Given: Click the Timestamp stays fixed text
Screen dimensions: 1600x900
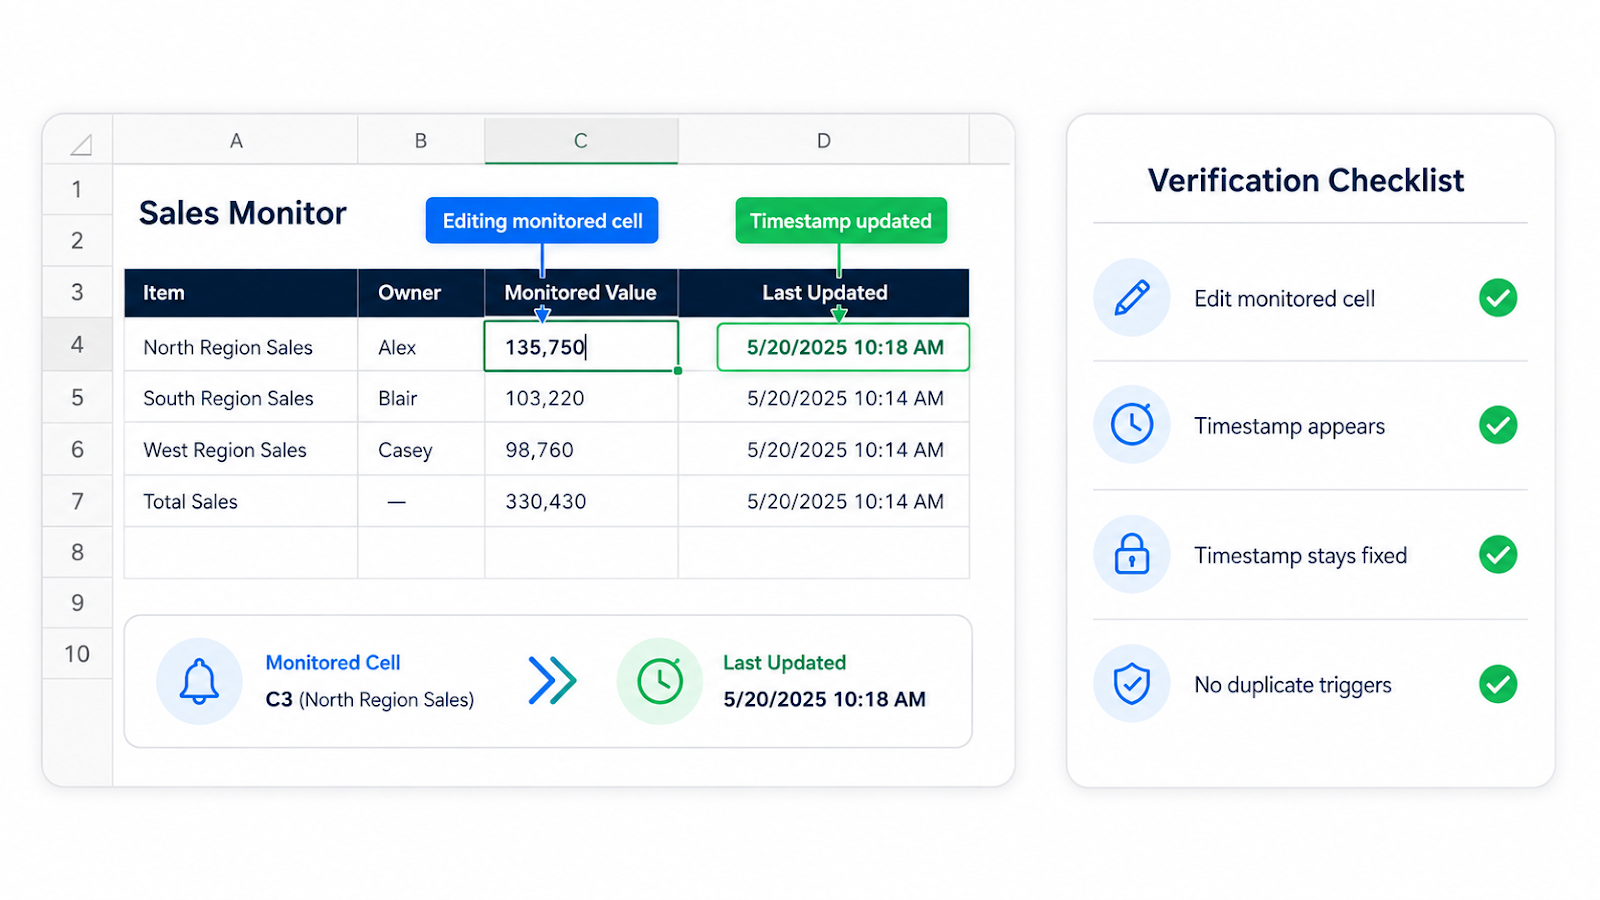Looking at the screenshot, I should point(1301,555).
